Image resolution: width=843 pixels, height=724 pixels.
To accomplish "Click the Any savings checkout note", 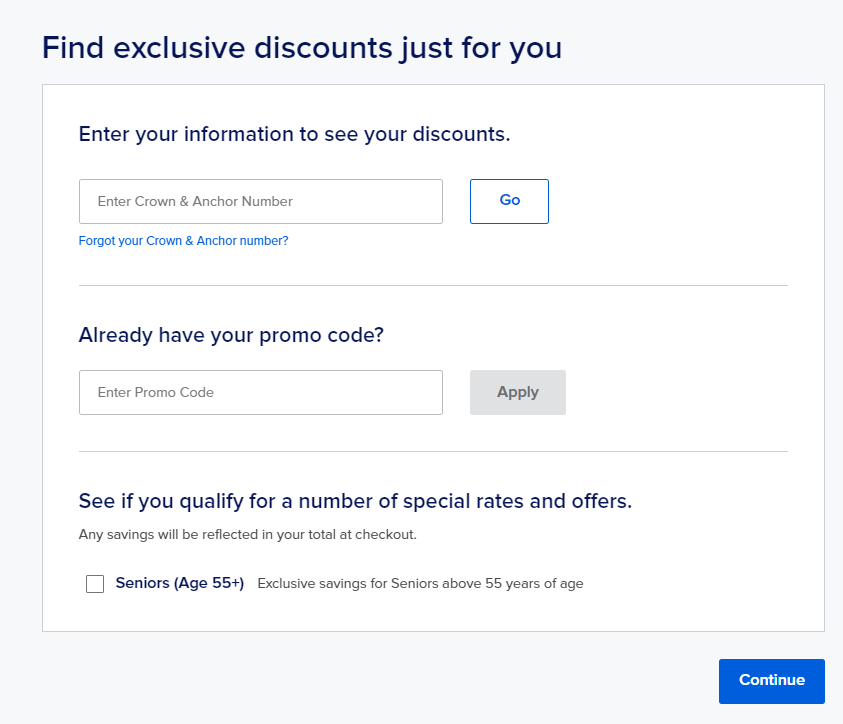I will pos(247,535).
